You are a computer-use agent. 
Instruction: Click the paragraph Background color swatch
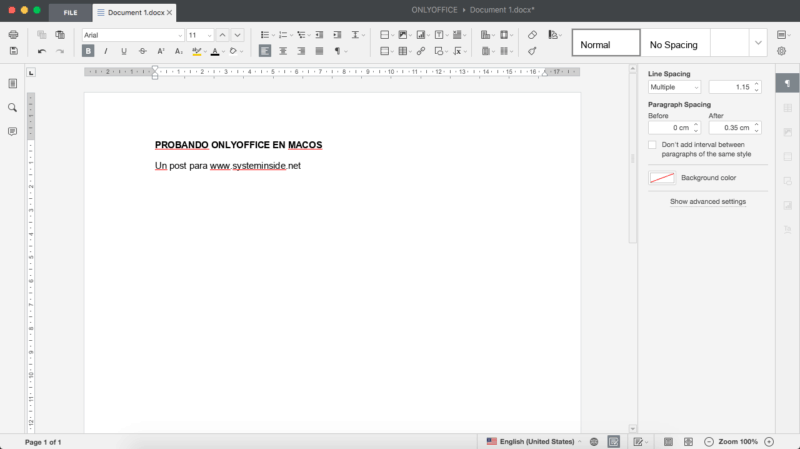(x=662, y=178)
